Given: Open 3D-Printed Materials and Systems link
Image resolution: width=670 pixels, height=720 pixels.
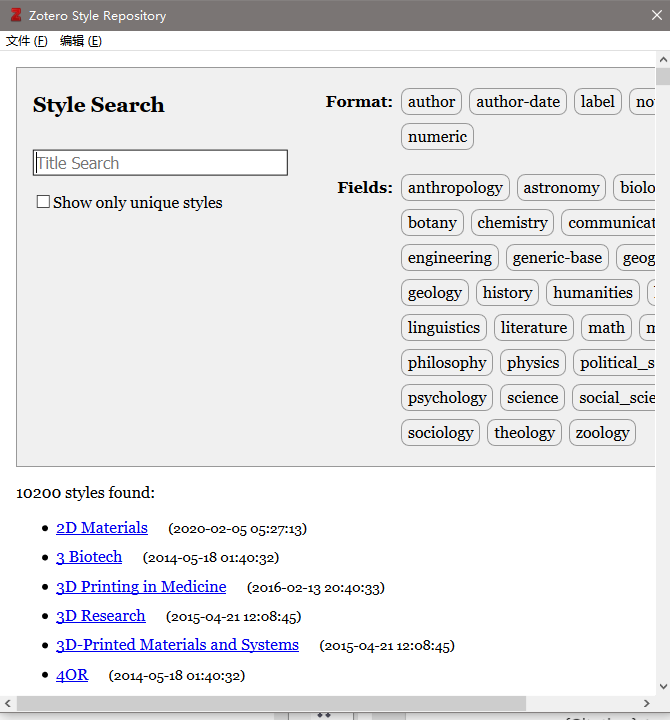Looking at the screenshot, I should (x=177, y=644).
